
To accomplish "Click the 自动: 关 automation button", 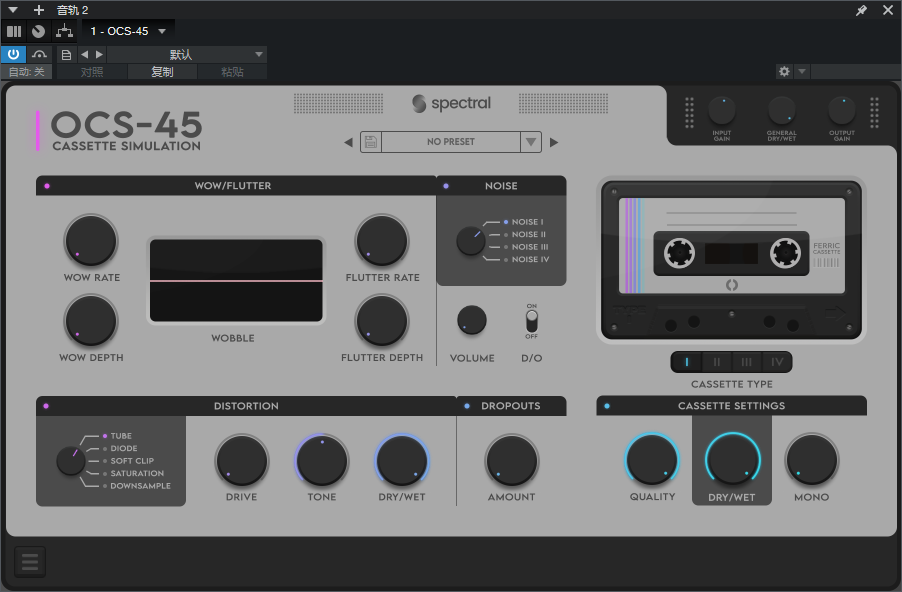I will (26, 72).
